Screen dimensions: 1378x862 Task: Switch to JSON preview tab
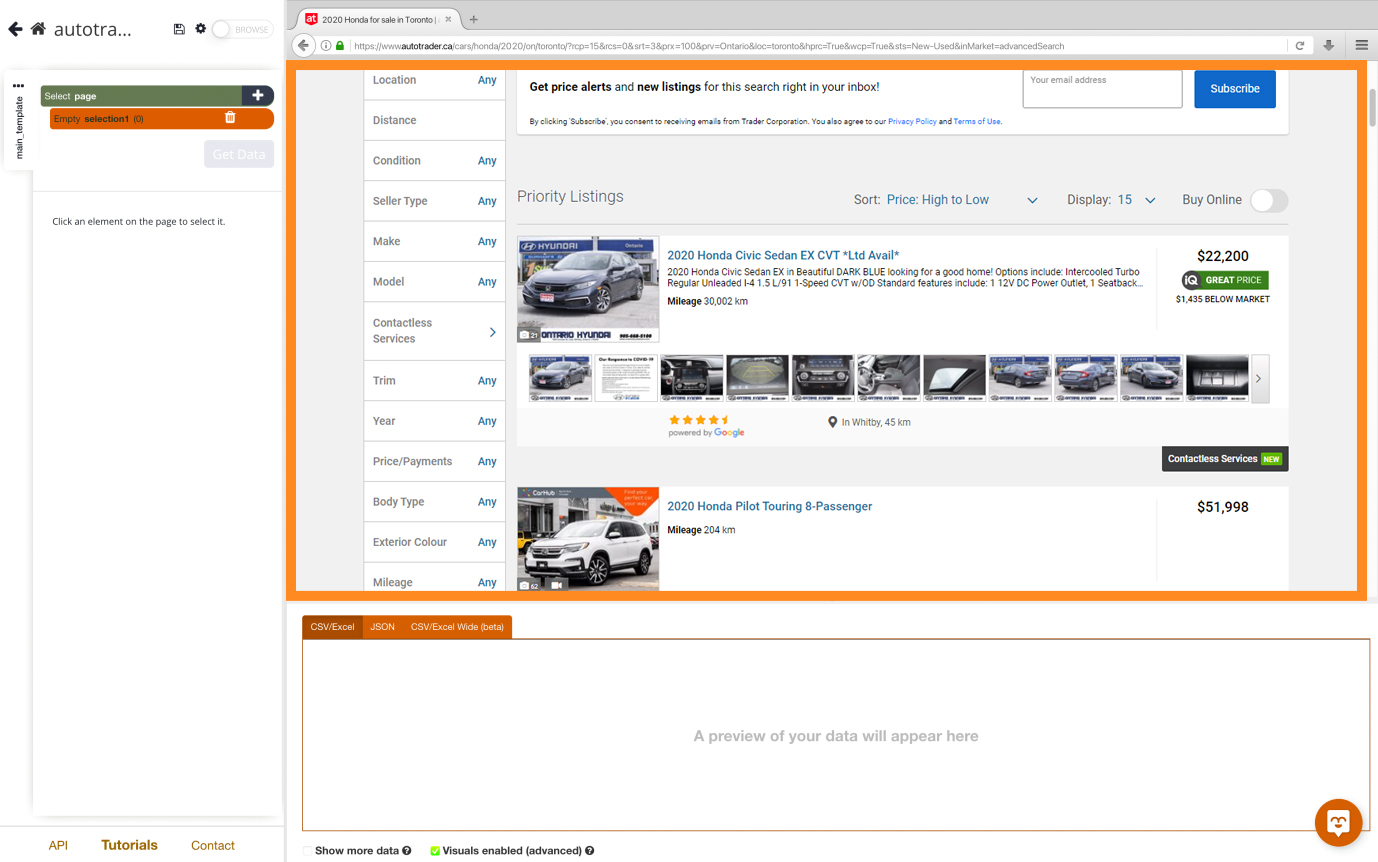tap(382, 627)
